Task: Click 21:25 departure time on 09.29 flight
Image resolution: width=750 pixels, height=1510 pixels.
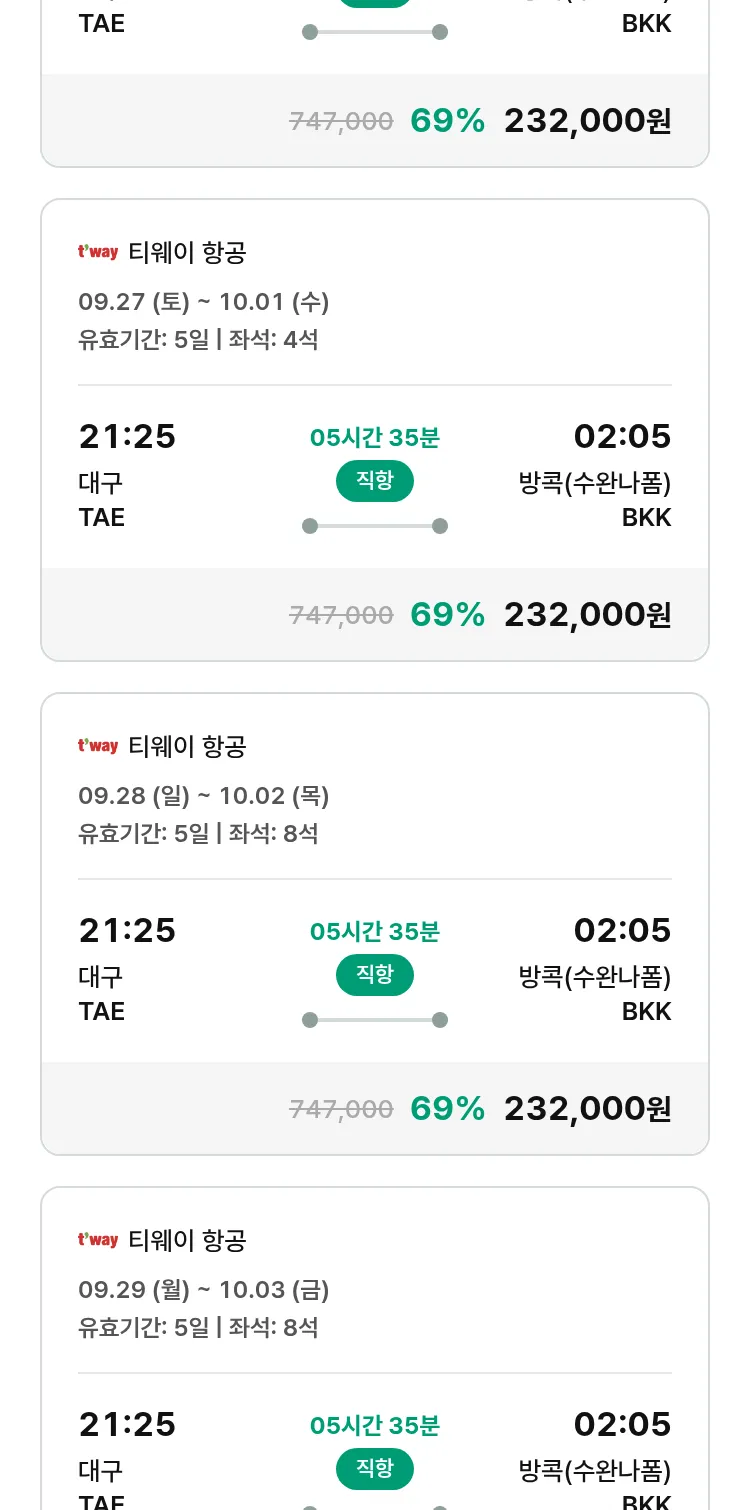Action: [x=127, y=1424]
